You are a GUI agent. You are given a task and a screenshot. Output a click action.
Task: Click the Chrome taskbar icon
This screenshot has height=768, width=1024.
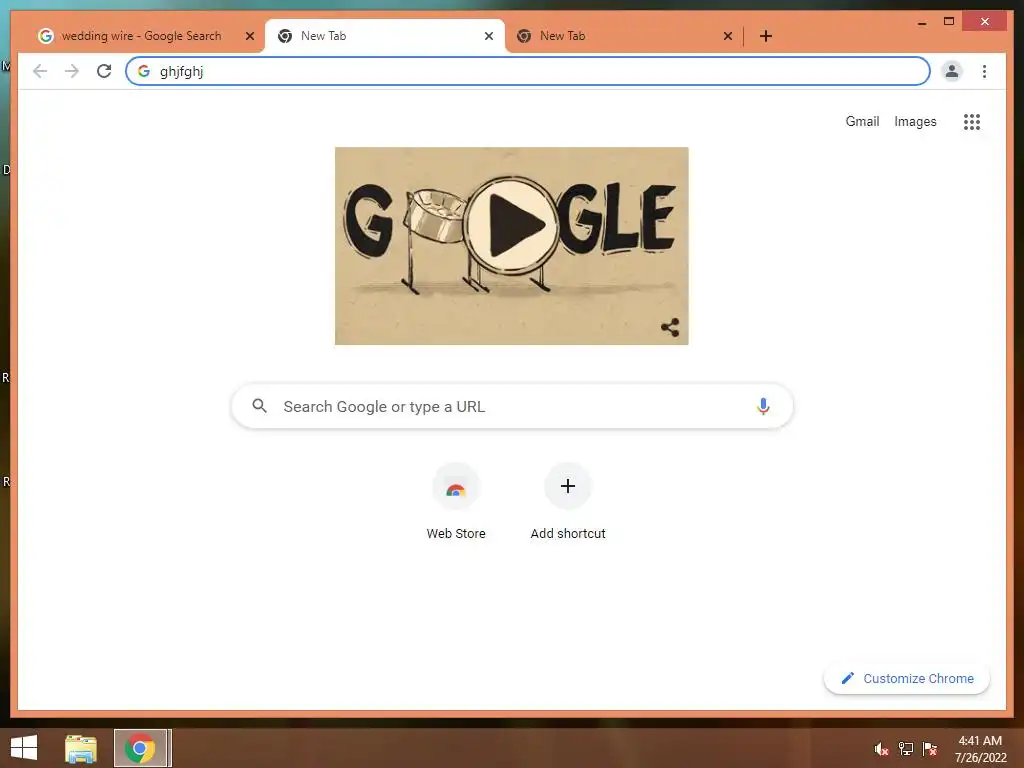coord(140,748)
